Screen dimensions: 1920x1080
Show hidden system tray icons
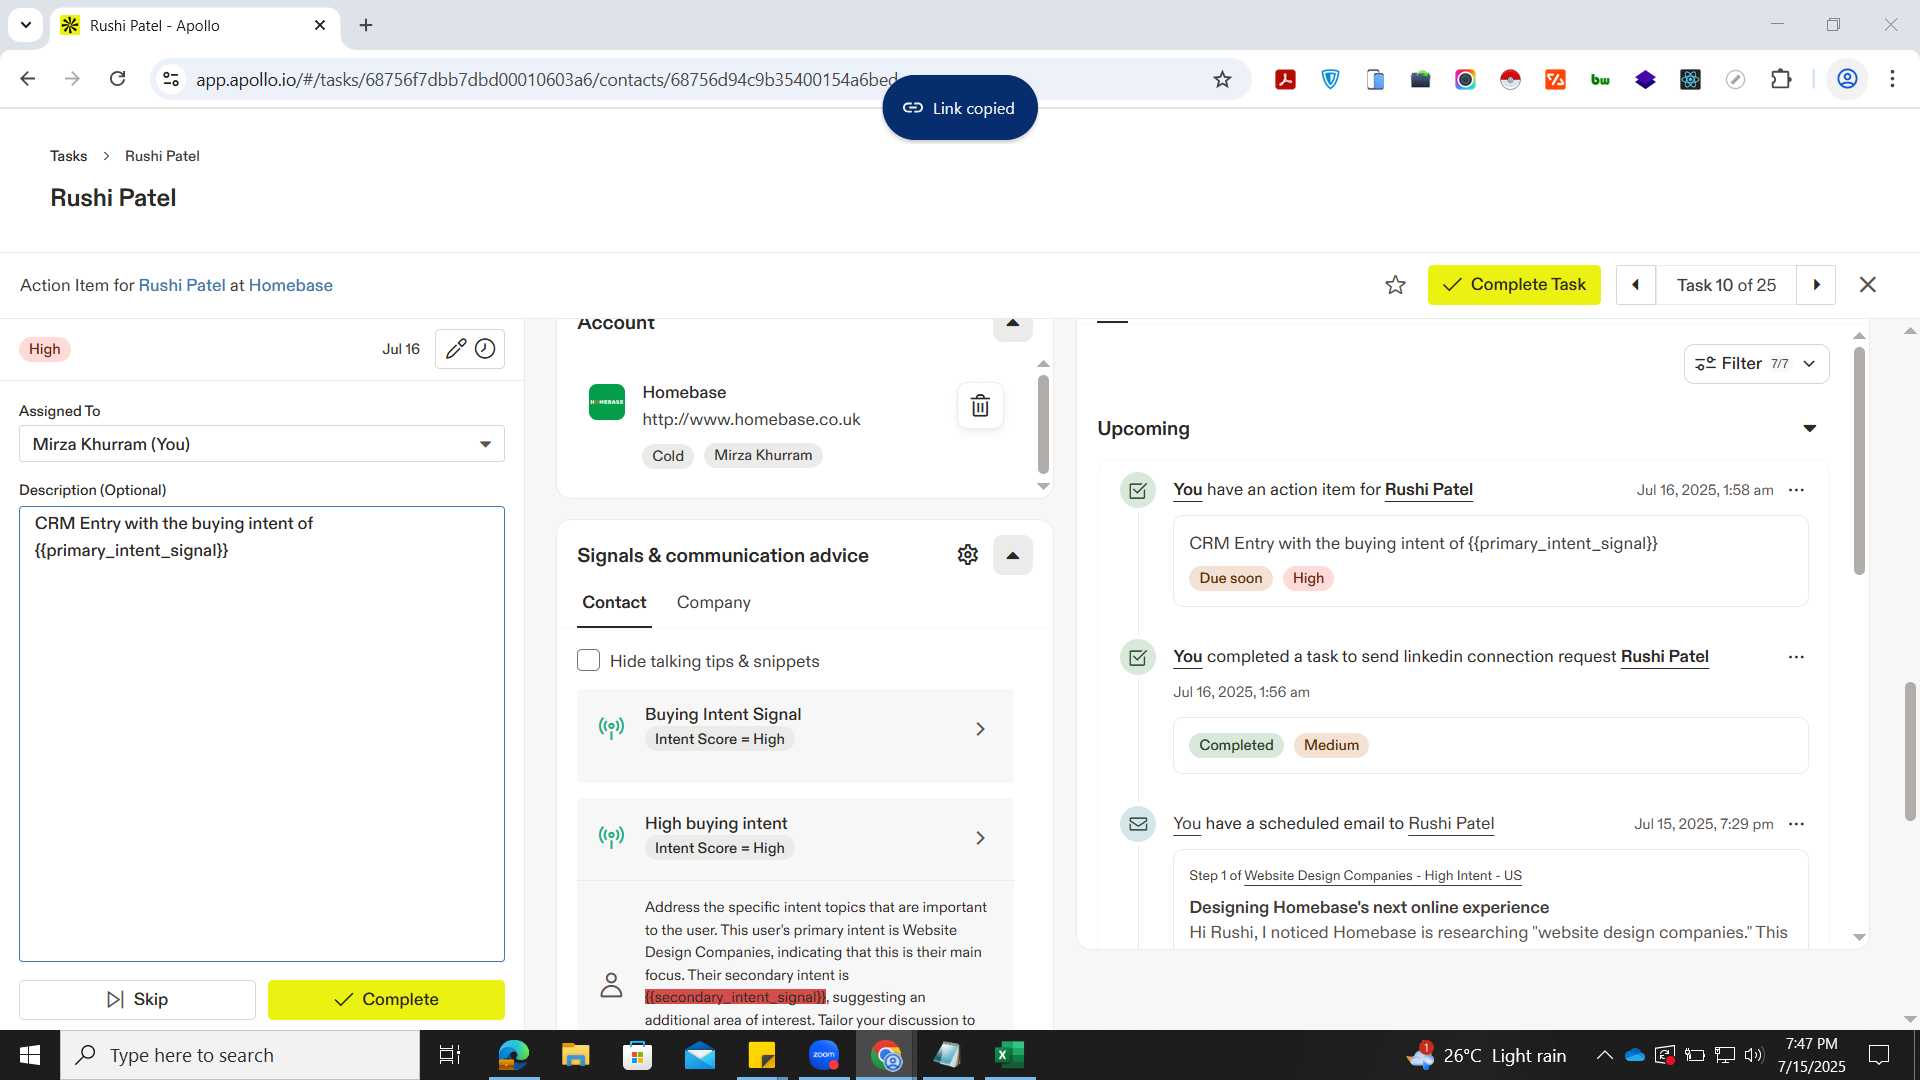tap(1604, 1055)
